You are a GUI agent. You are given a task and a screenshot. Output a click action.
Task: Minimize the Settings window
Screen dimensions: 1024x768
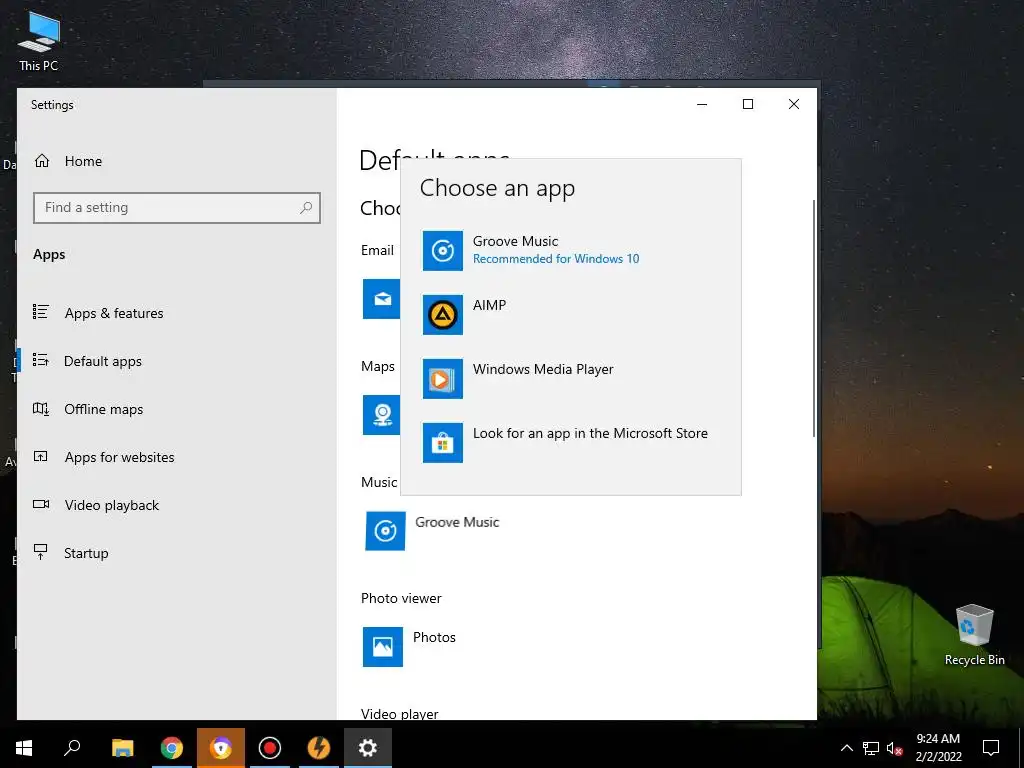702,104
